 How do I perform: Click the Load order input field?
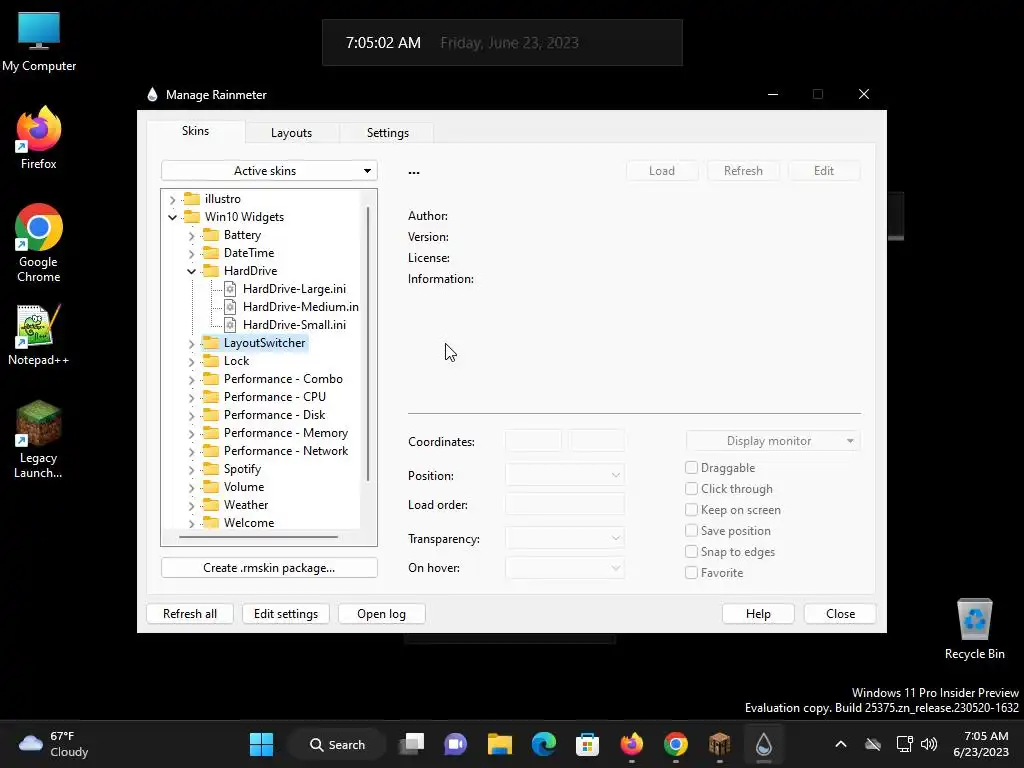point(564,504)
